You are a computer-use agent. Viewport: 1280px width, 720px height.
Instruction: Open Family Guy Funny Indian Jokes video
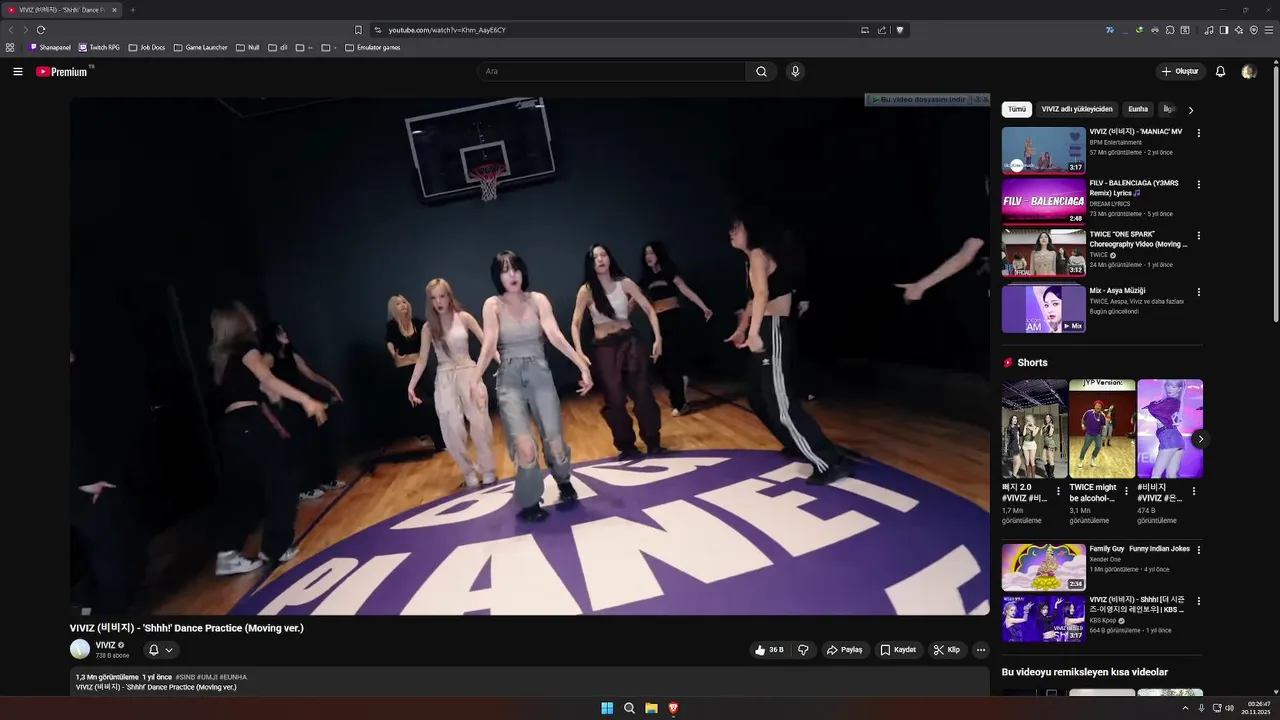[x=1043, y=567]
